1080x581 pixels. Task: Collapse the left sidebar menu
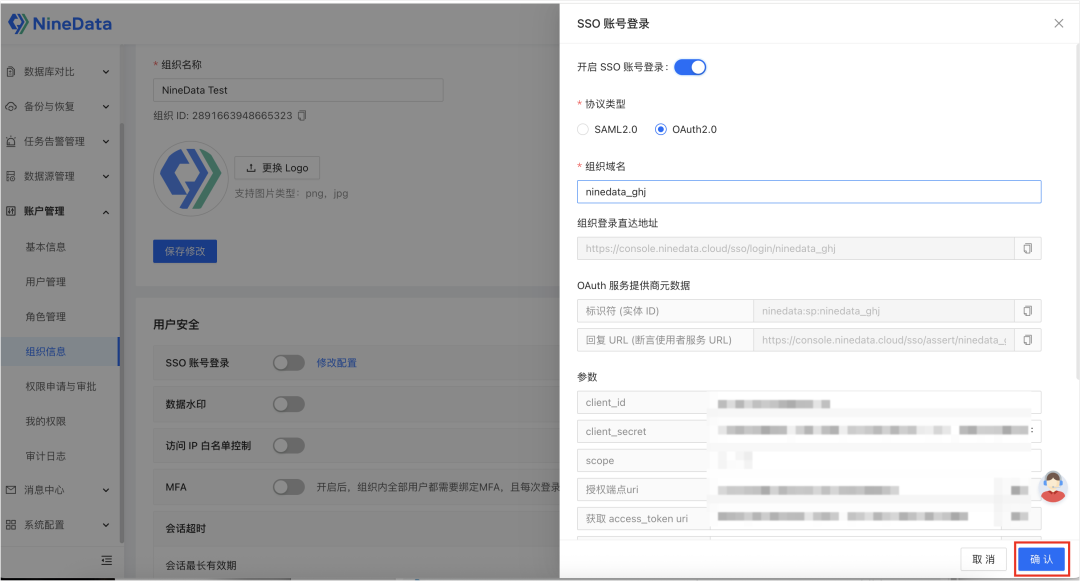coord(106,560)
